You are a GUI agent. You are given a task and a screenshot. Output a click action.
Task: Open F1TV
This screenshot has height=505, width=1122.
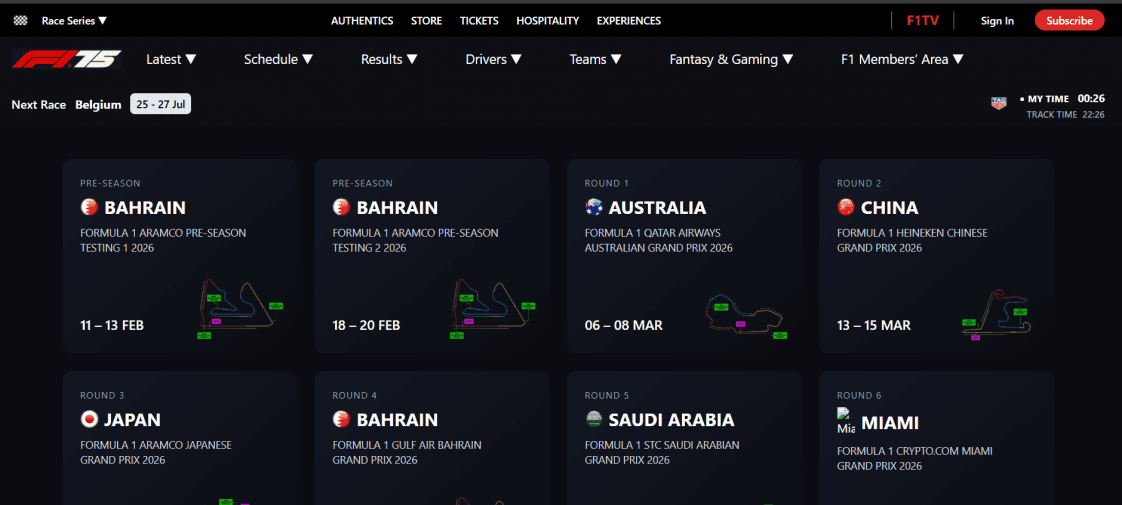tap(922, 21)
